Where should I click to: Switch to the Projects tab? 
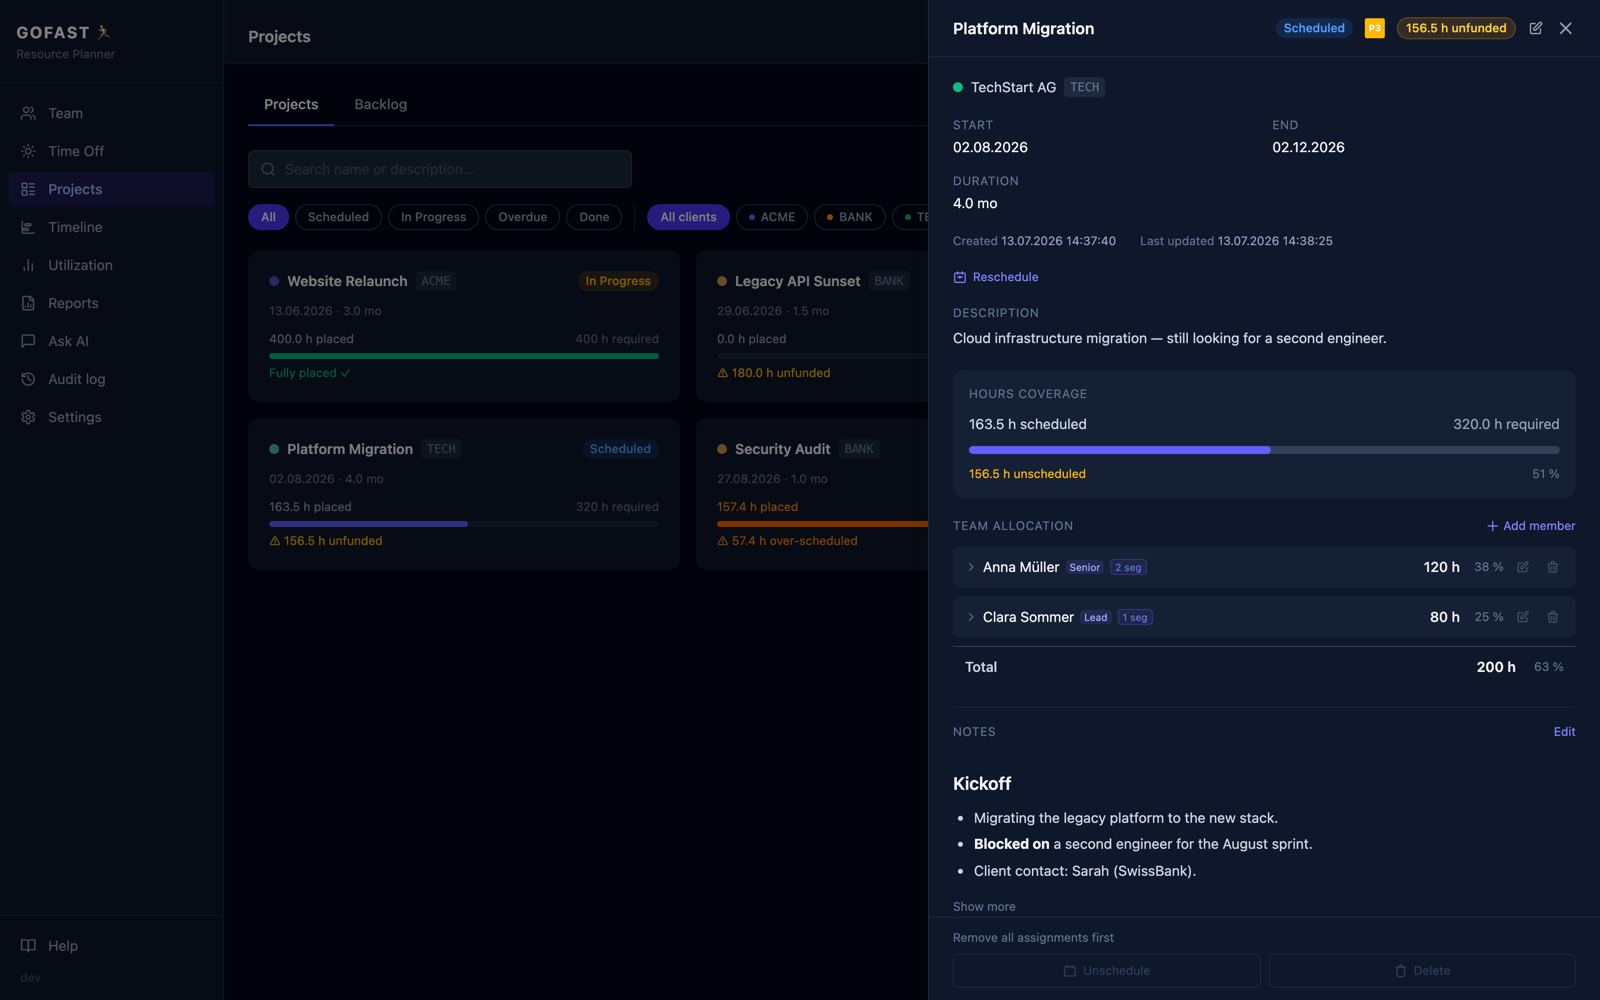(291, 105)
